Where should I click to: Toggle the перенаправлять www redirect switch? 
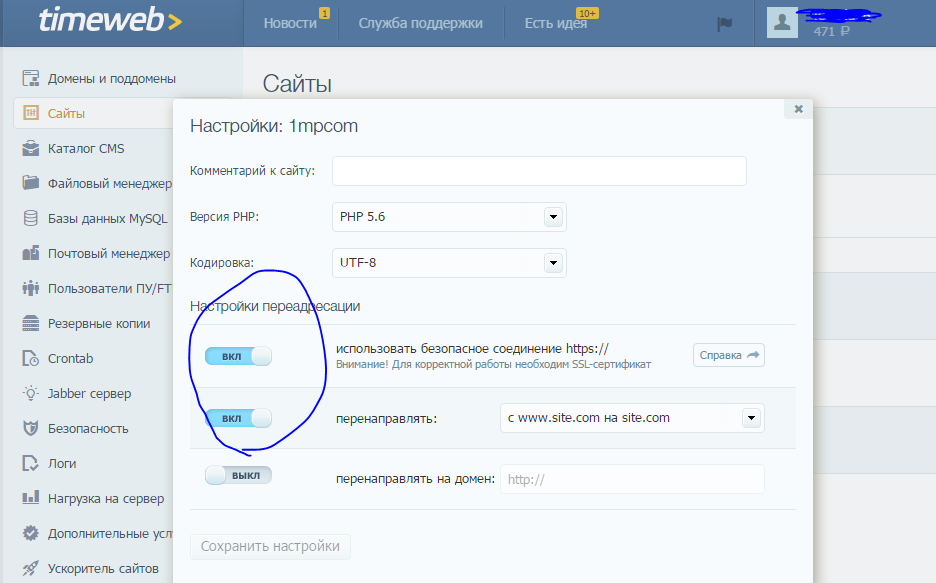pyautogui.click(x=238, y=418)
